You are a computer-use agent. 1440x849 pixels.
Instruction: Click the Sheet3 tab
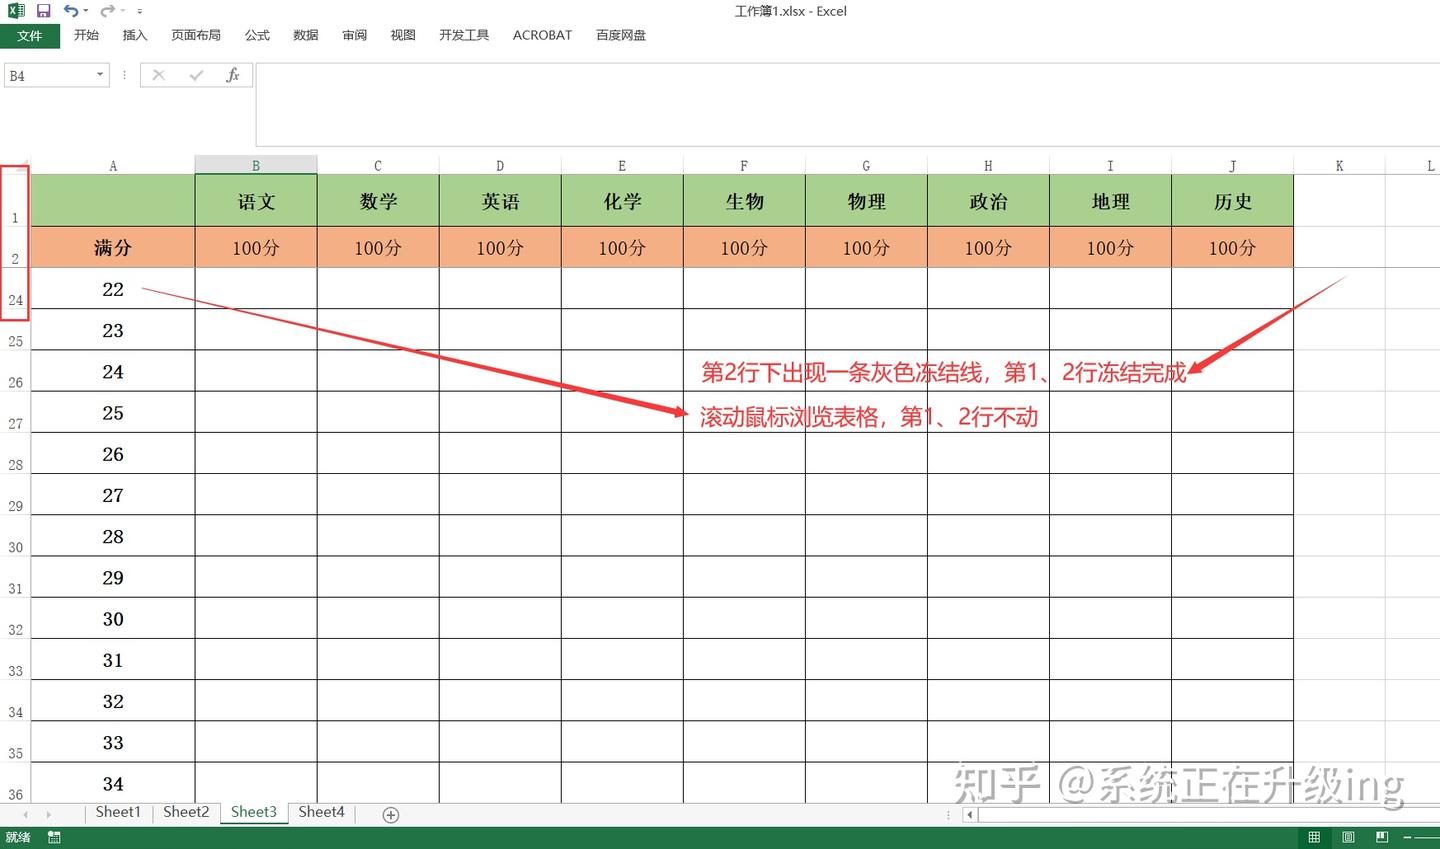point(254,812)
